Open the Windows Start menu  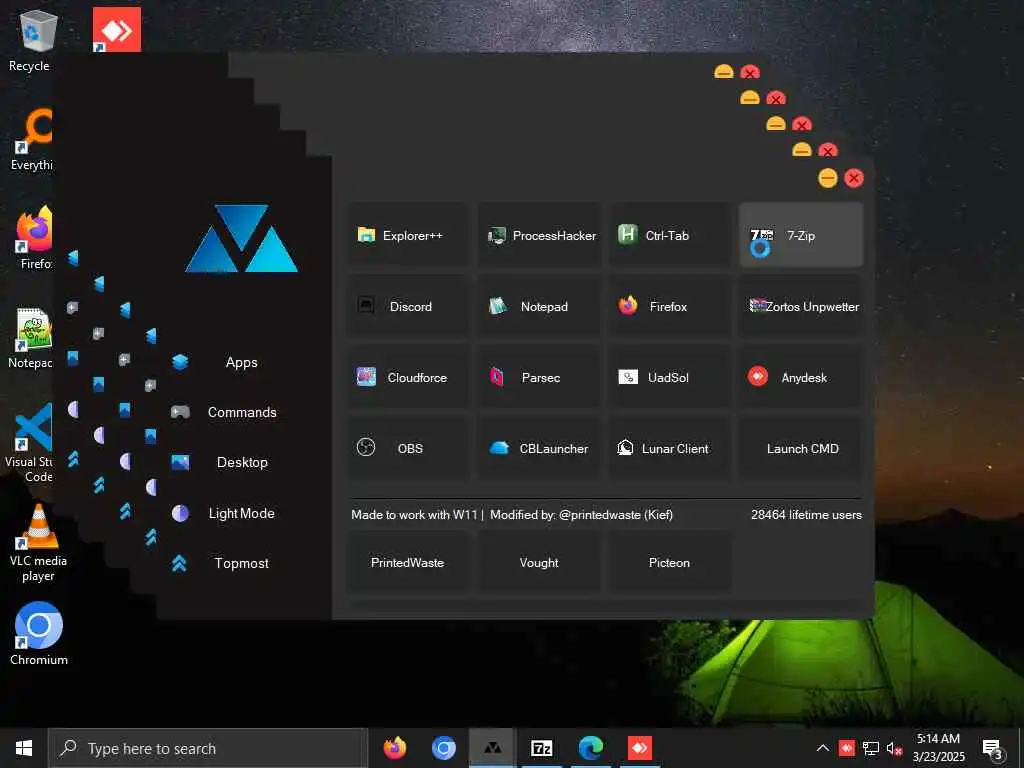[24, 748]
